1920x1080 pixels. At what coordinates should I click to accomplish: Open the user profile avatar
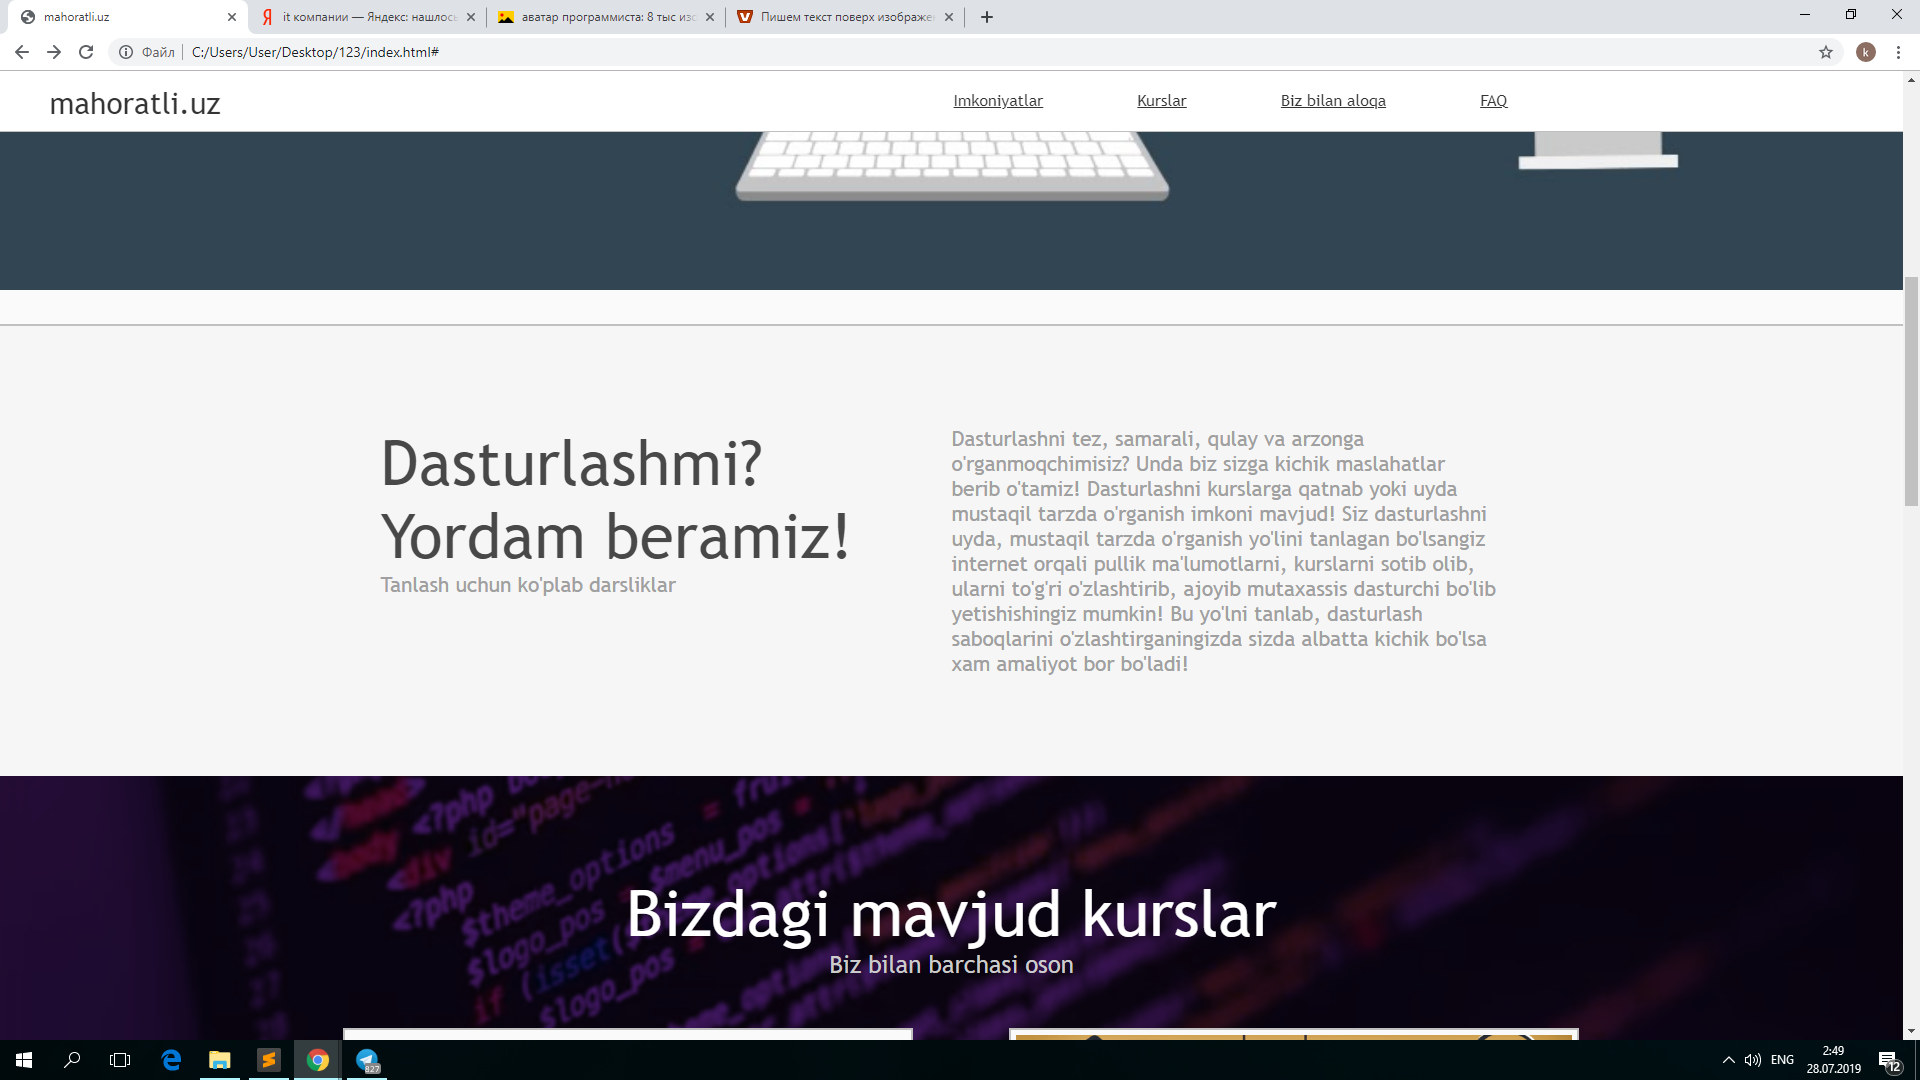1866,52
